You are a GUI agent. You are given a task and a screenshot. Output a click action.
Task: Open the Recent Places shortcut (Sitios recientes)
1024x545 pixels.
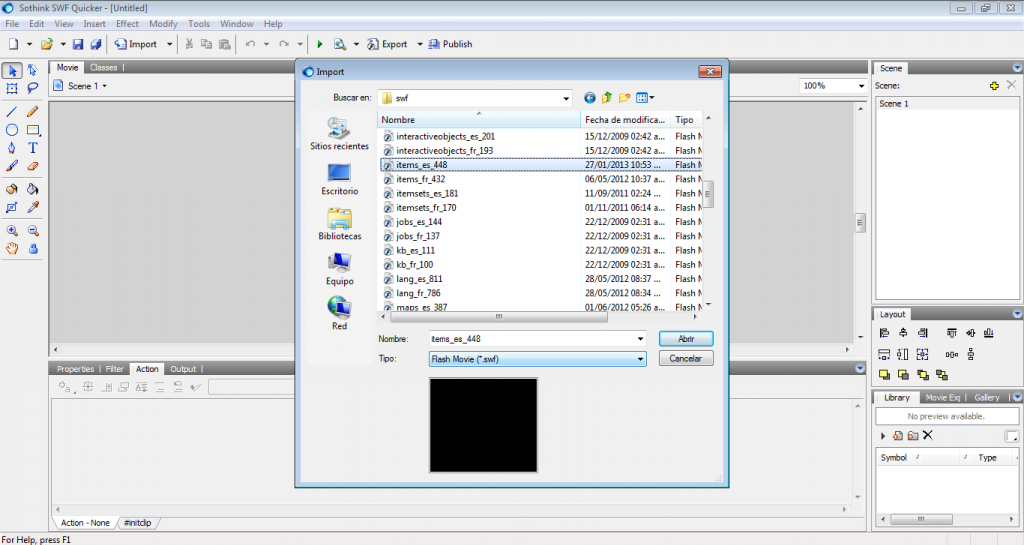point(339,134)
